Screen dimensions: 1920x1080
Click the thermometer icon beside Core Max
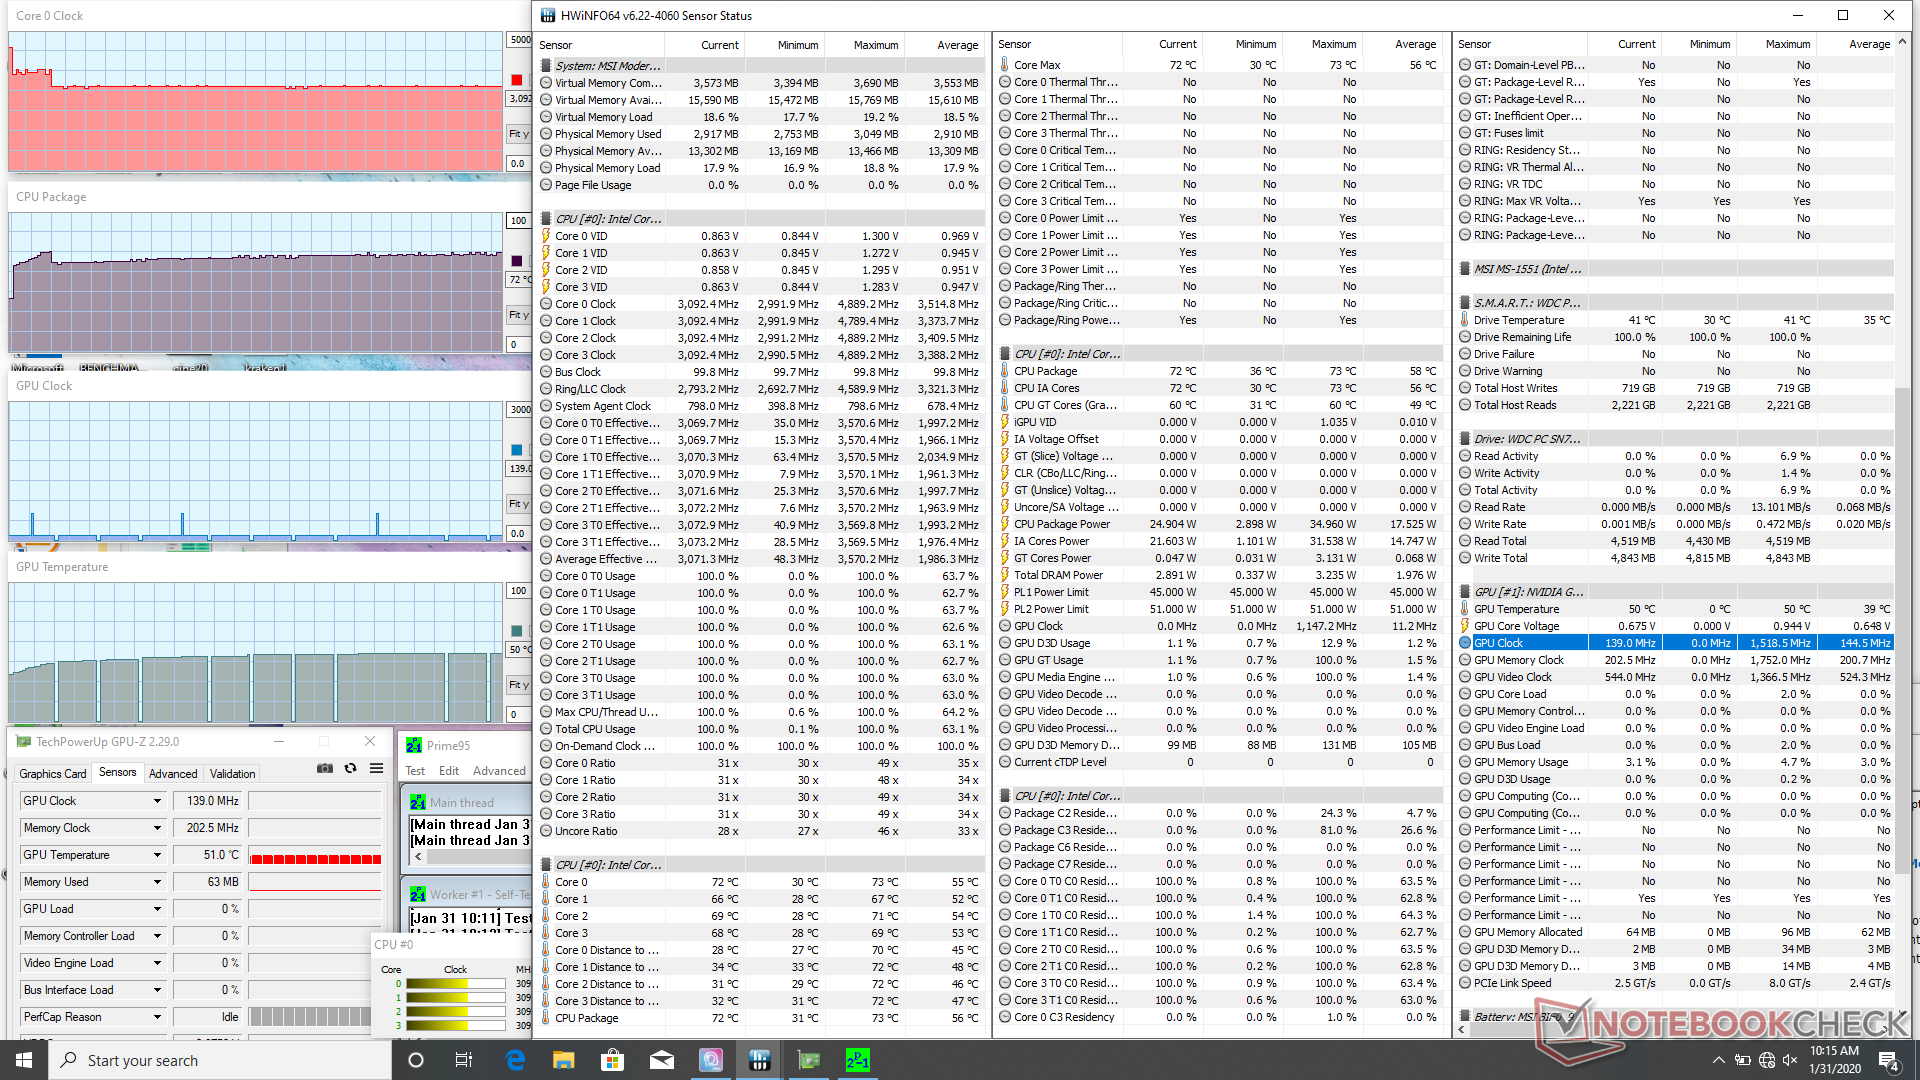1004,65
